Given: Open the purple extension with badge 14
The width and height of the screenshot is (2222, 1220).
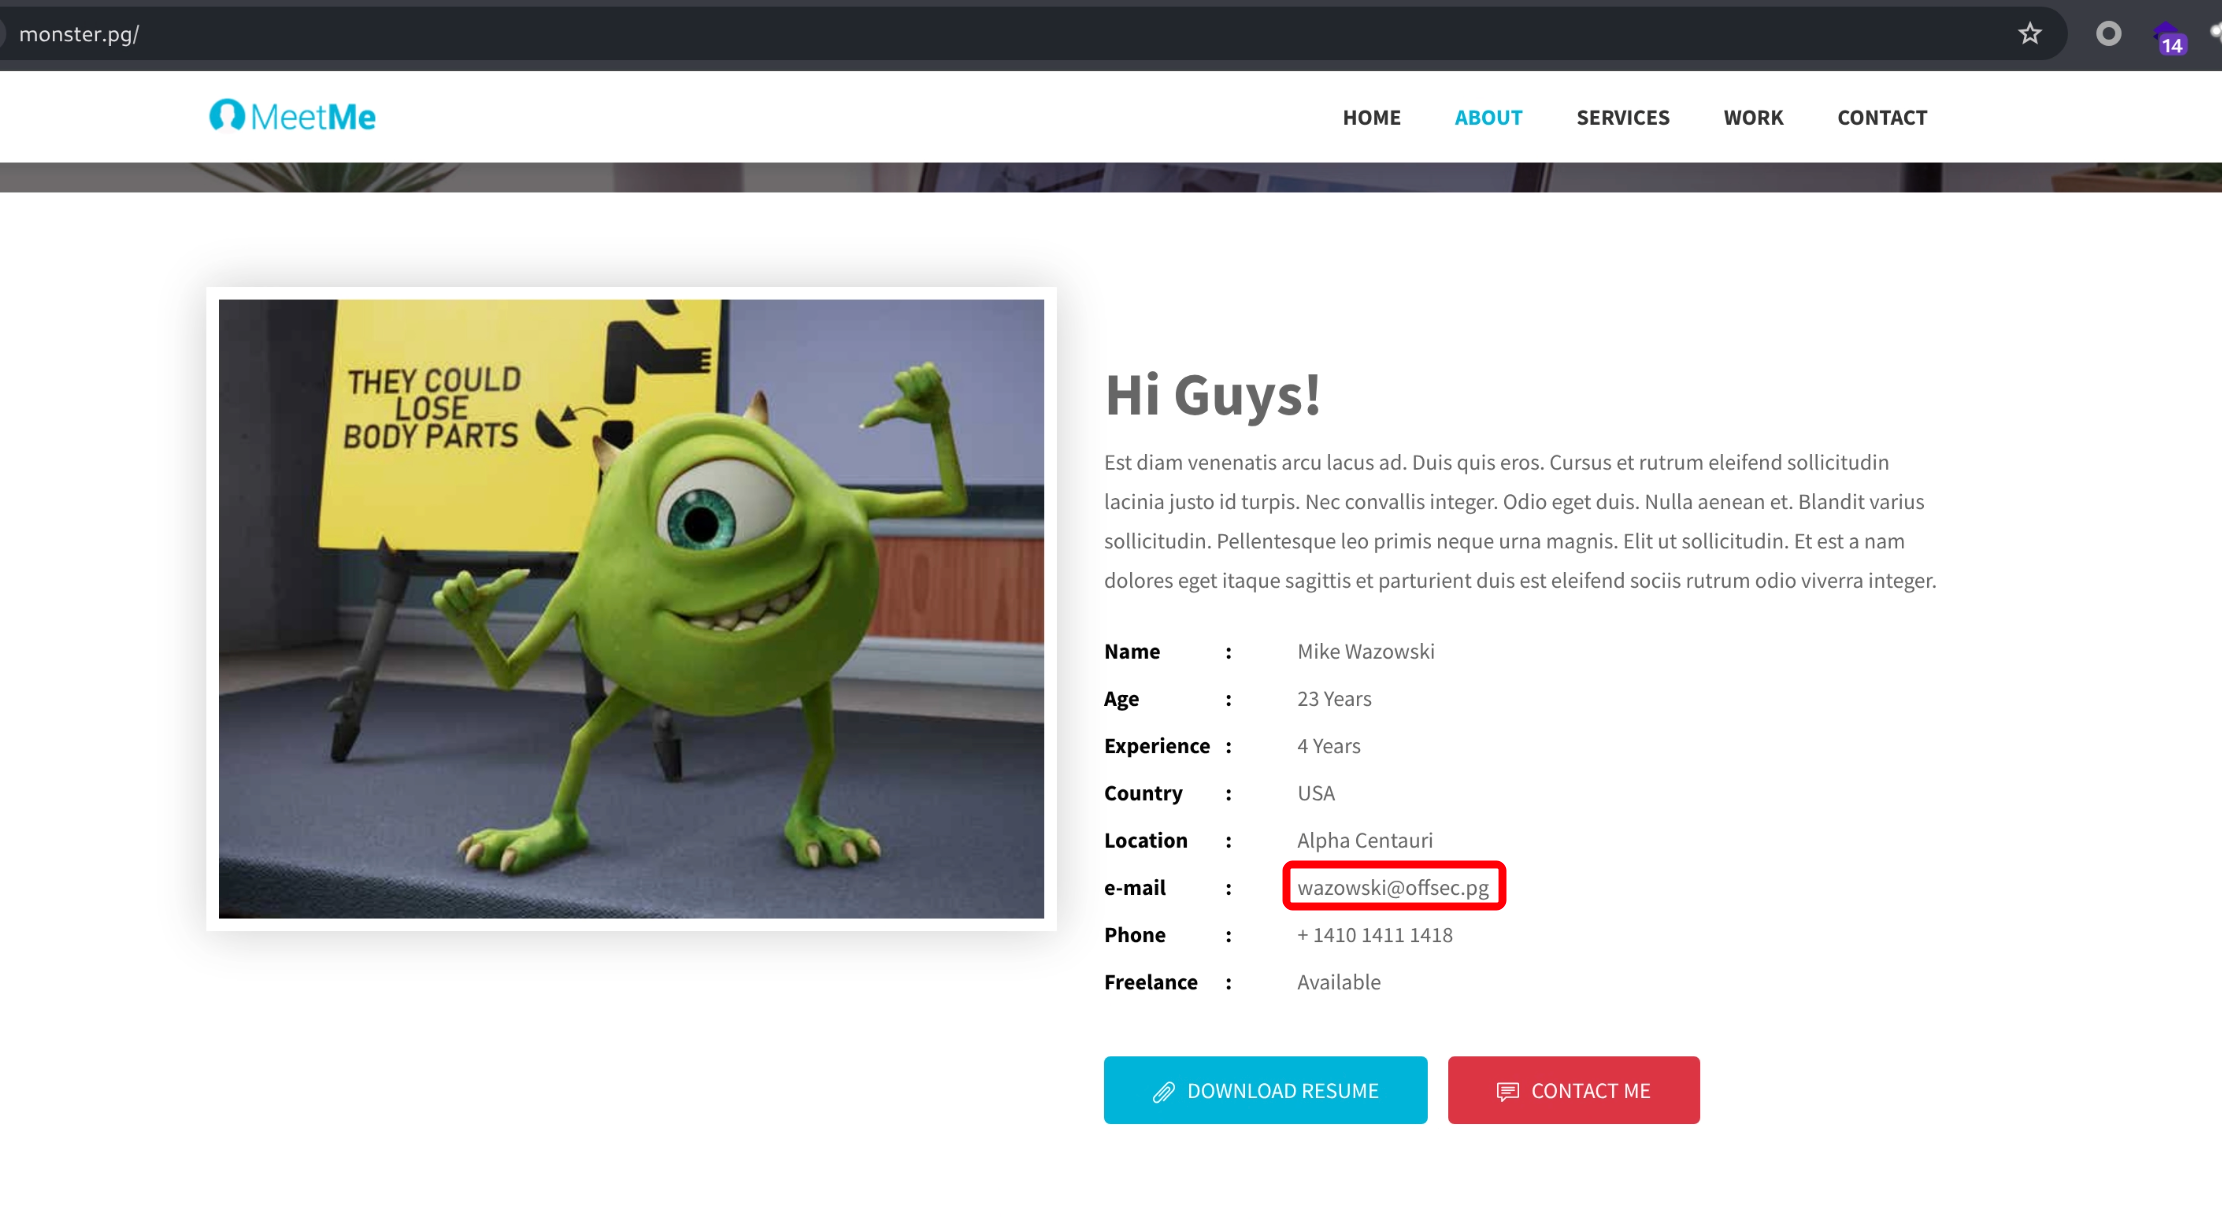Looking at the screenshot, I should pyautogui.click(x=2168, y=38).
